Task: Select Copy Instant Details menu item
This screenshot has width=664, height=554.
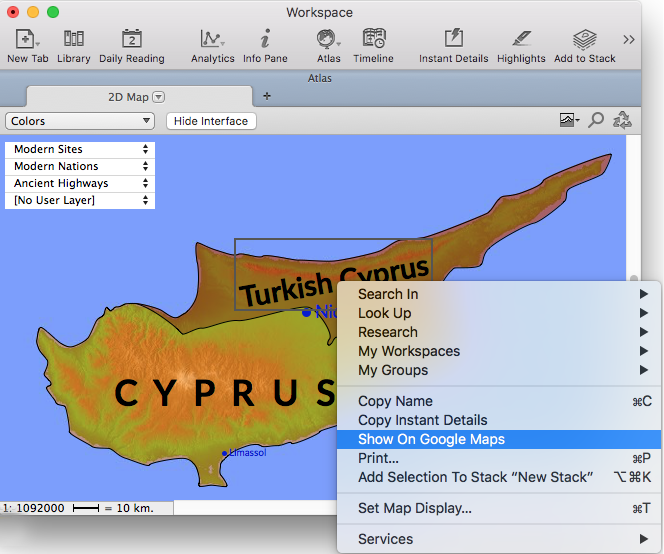Action: [x=422, y=420]
